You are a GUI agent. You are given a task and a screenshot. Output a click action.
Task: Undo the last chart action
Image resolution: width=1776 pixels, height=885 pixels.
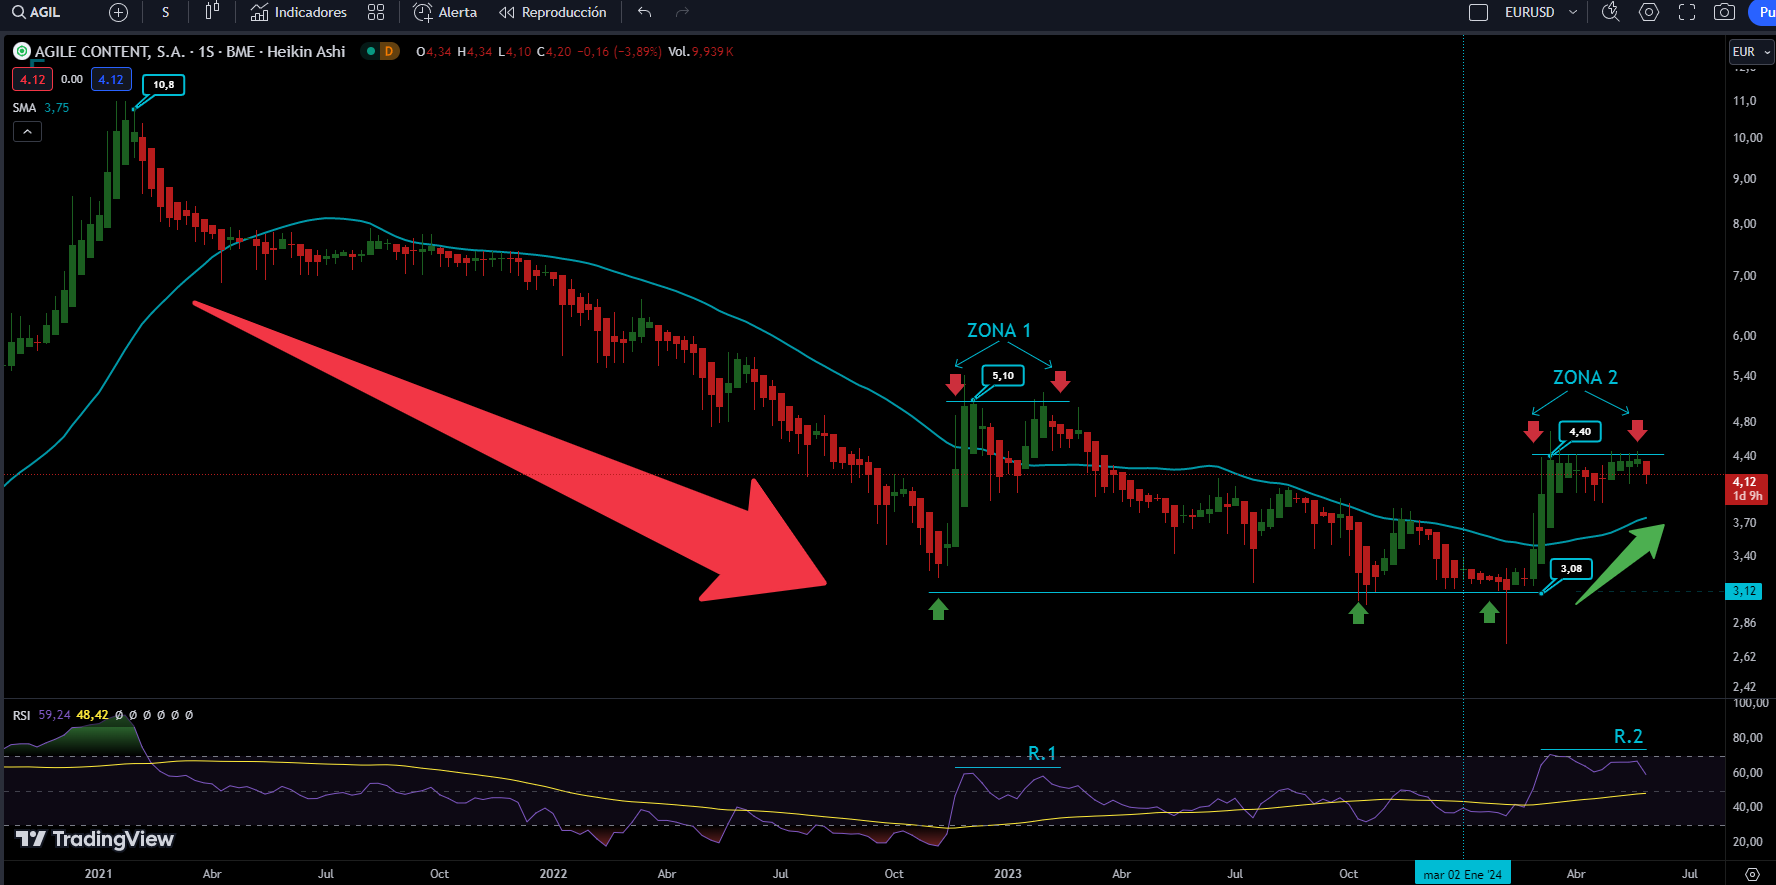coord(645,12)
